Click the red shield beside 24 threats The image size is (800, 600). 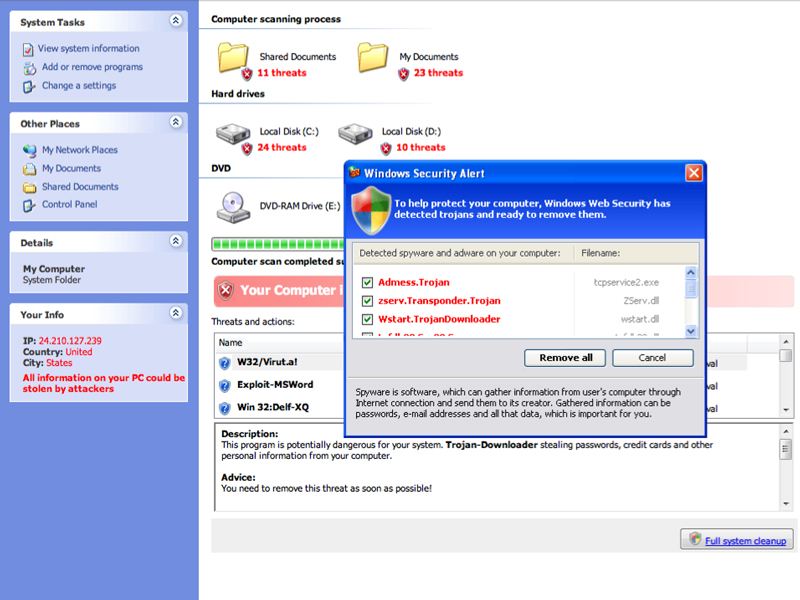(x=247, y=148)
